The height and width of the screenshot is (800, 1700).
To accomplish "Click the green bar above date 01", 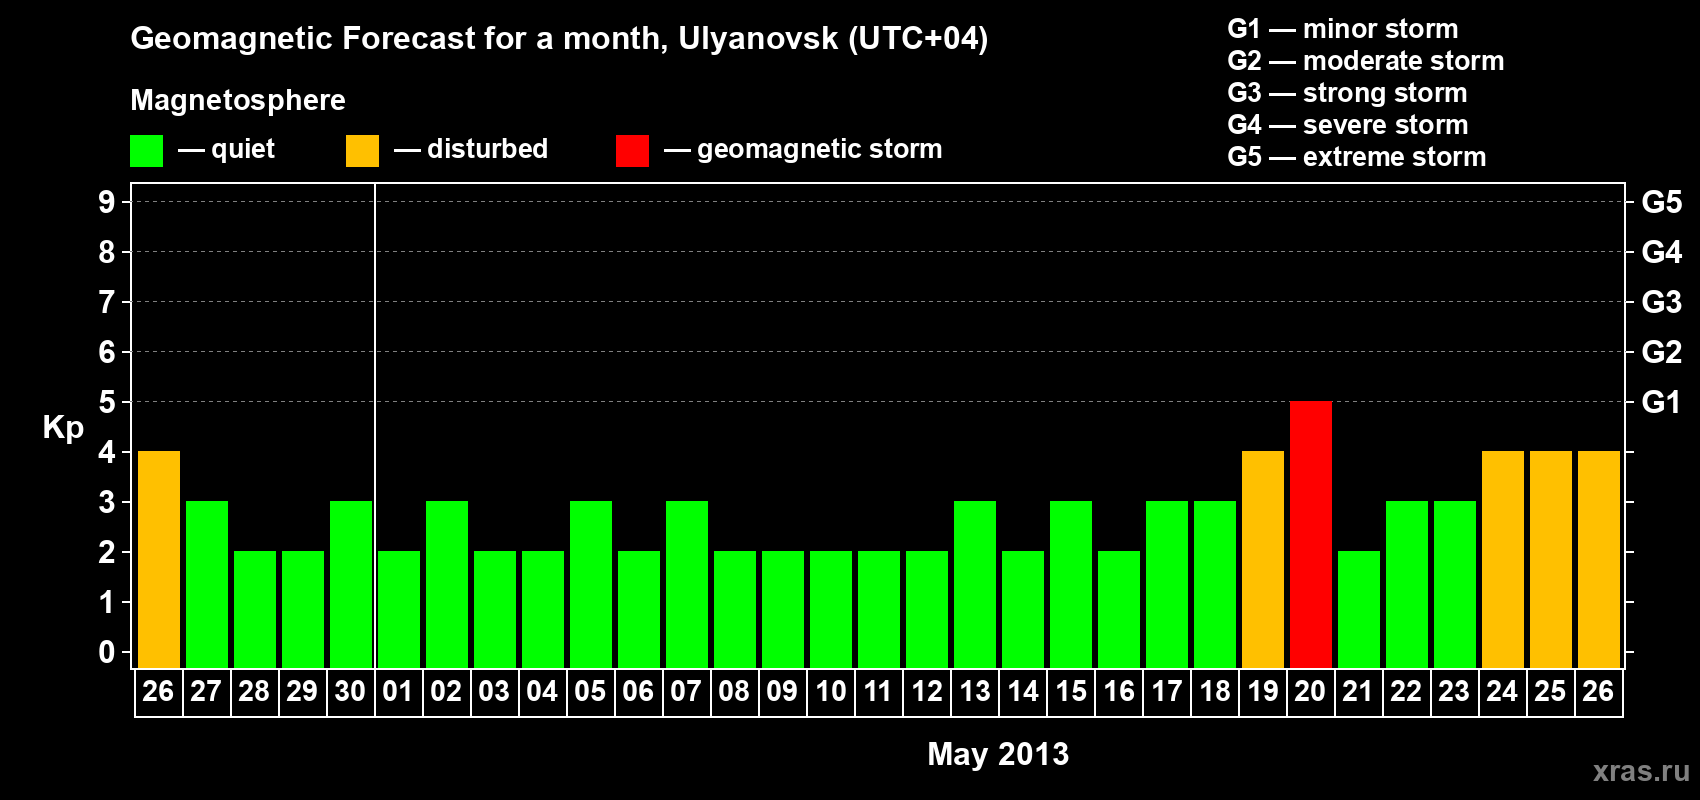I will coord(398,609).
